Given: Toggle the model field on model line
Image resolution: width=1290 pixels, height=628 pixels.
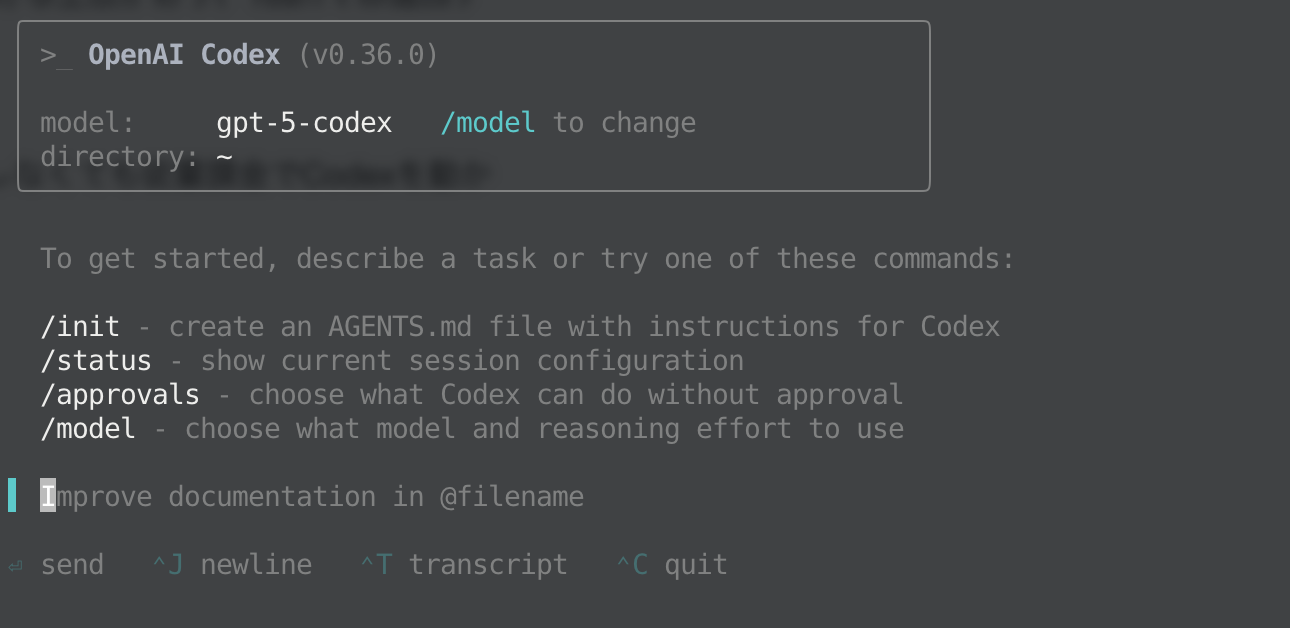Looking at the screenshot, I should [x=88, y=122].
